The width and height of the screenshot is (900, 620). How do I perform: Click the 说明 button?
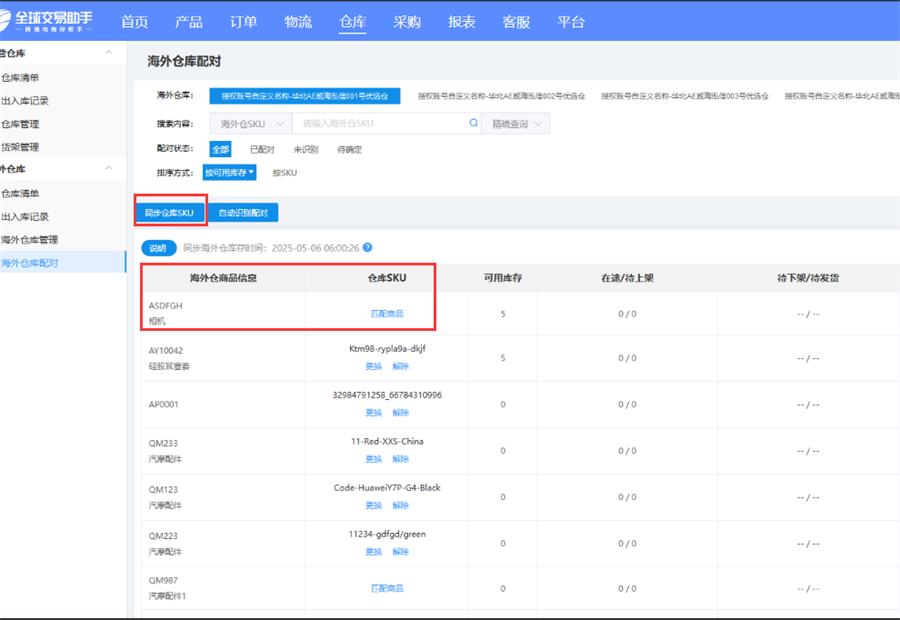pos(158,248)
